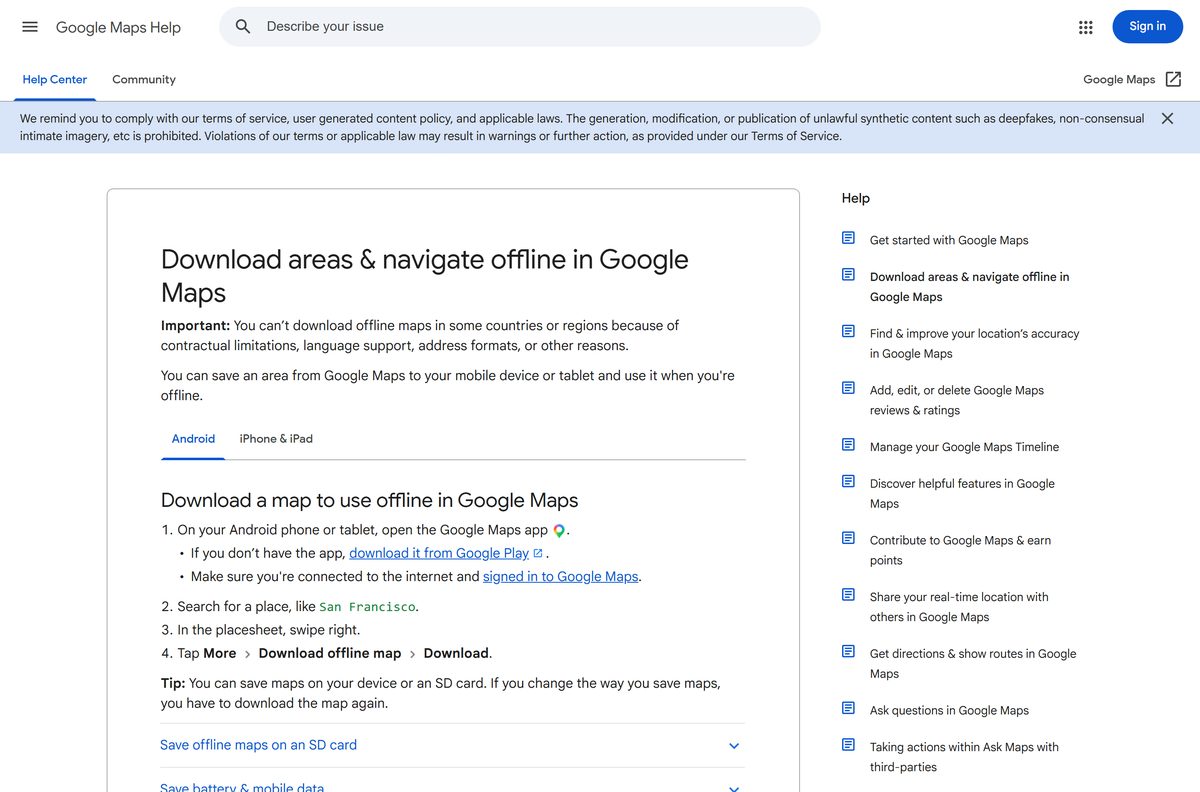
Task: Open Ask questions in Google Maps article
Action: [x=949, y=710]
